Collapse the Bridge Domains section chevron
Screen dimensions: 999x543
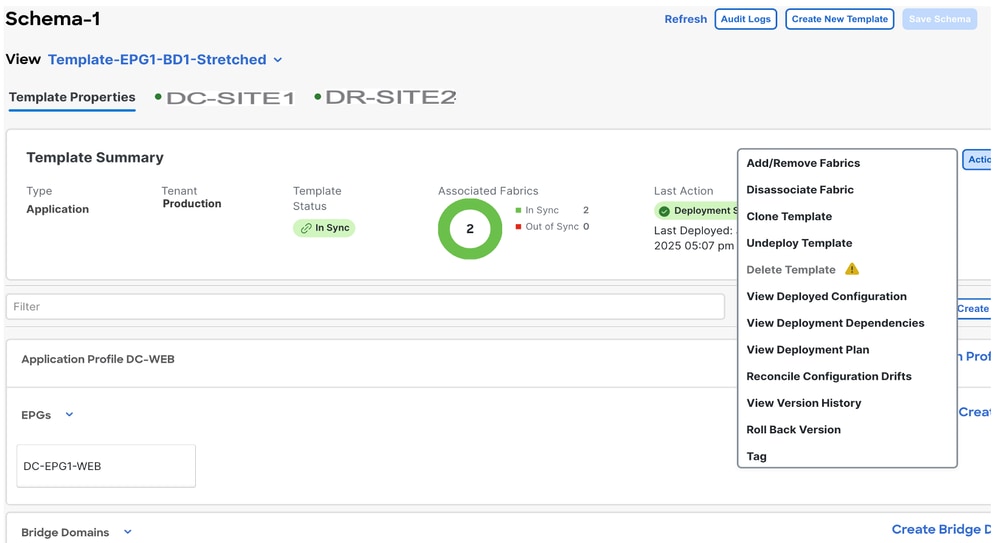click(x=127, y=532)
